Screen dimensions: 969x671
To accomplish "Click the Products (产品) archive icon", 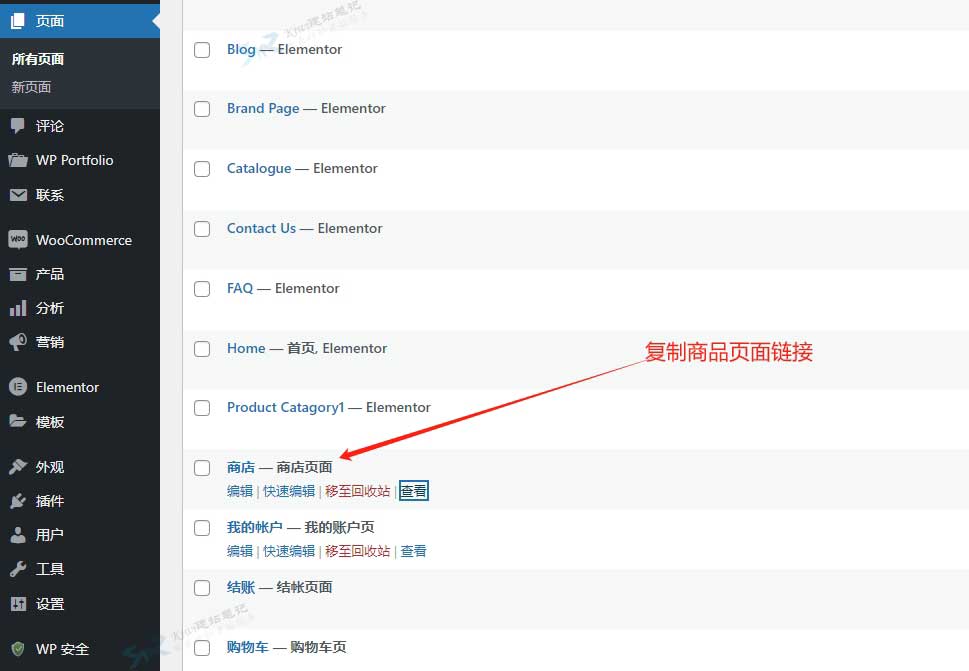I will pos(18,274).
